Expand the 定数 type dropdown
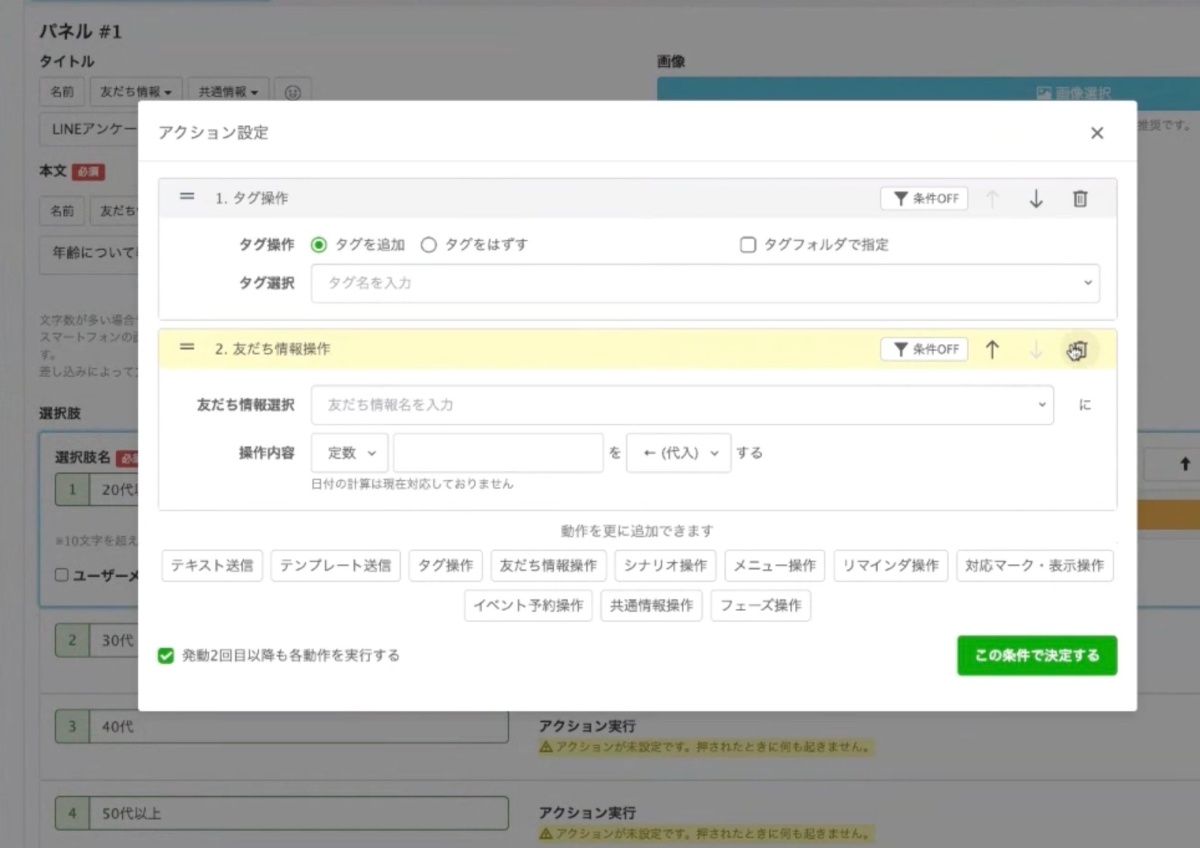 tap(350, 453)
